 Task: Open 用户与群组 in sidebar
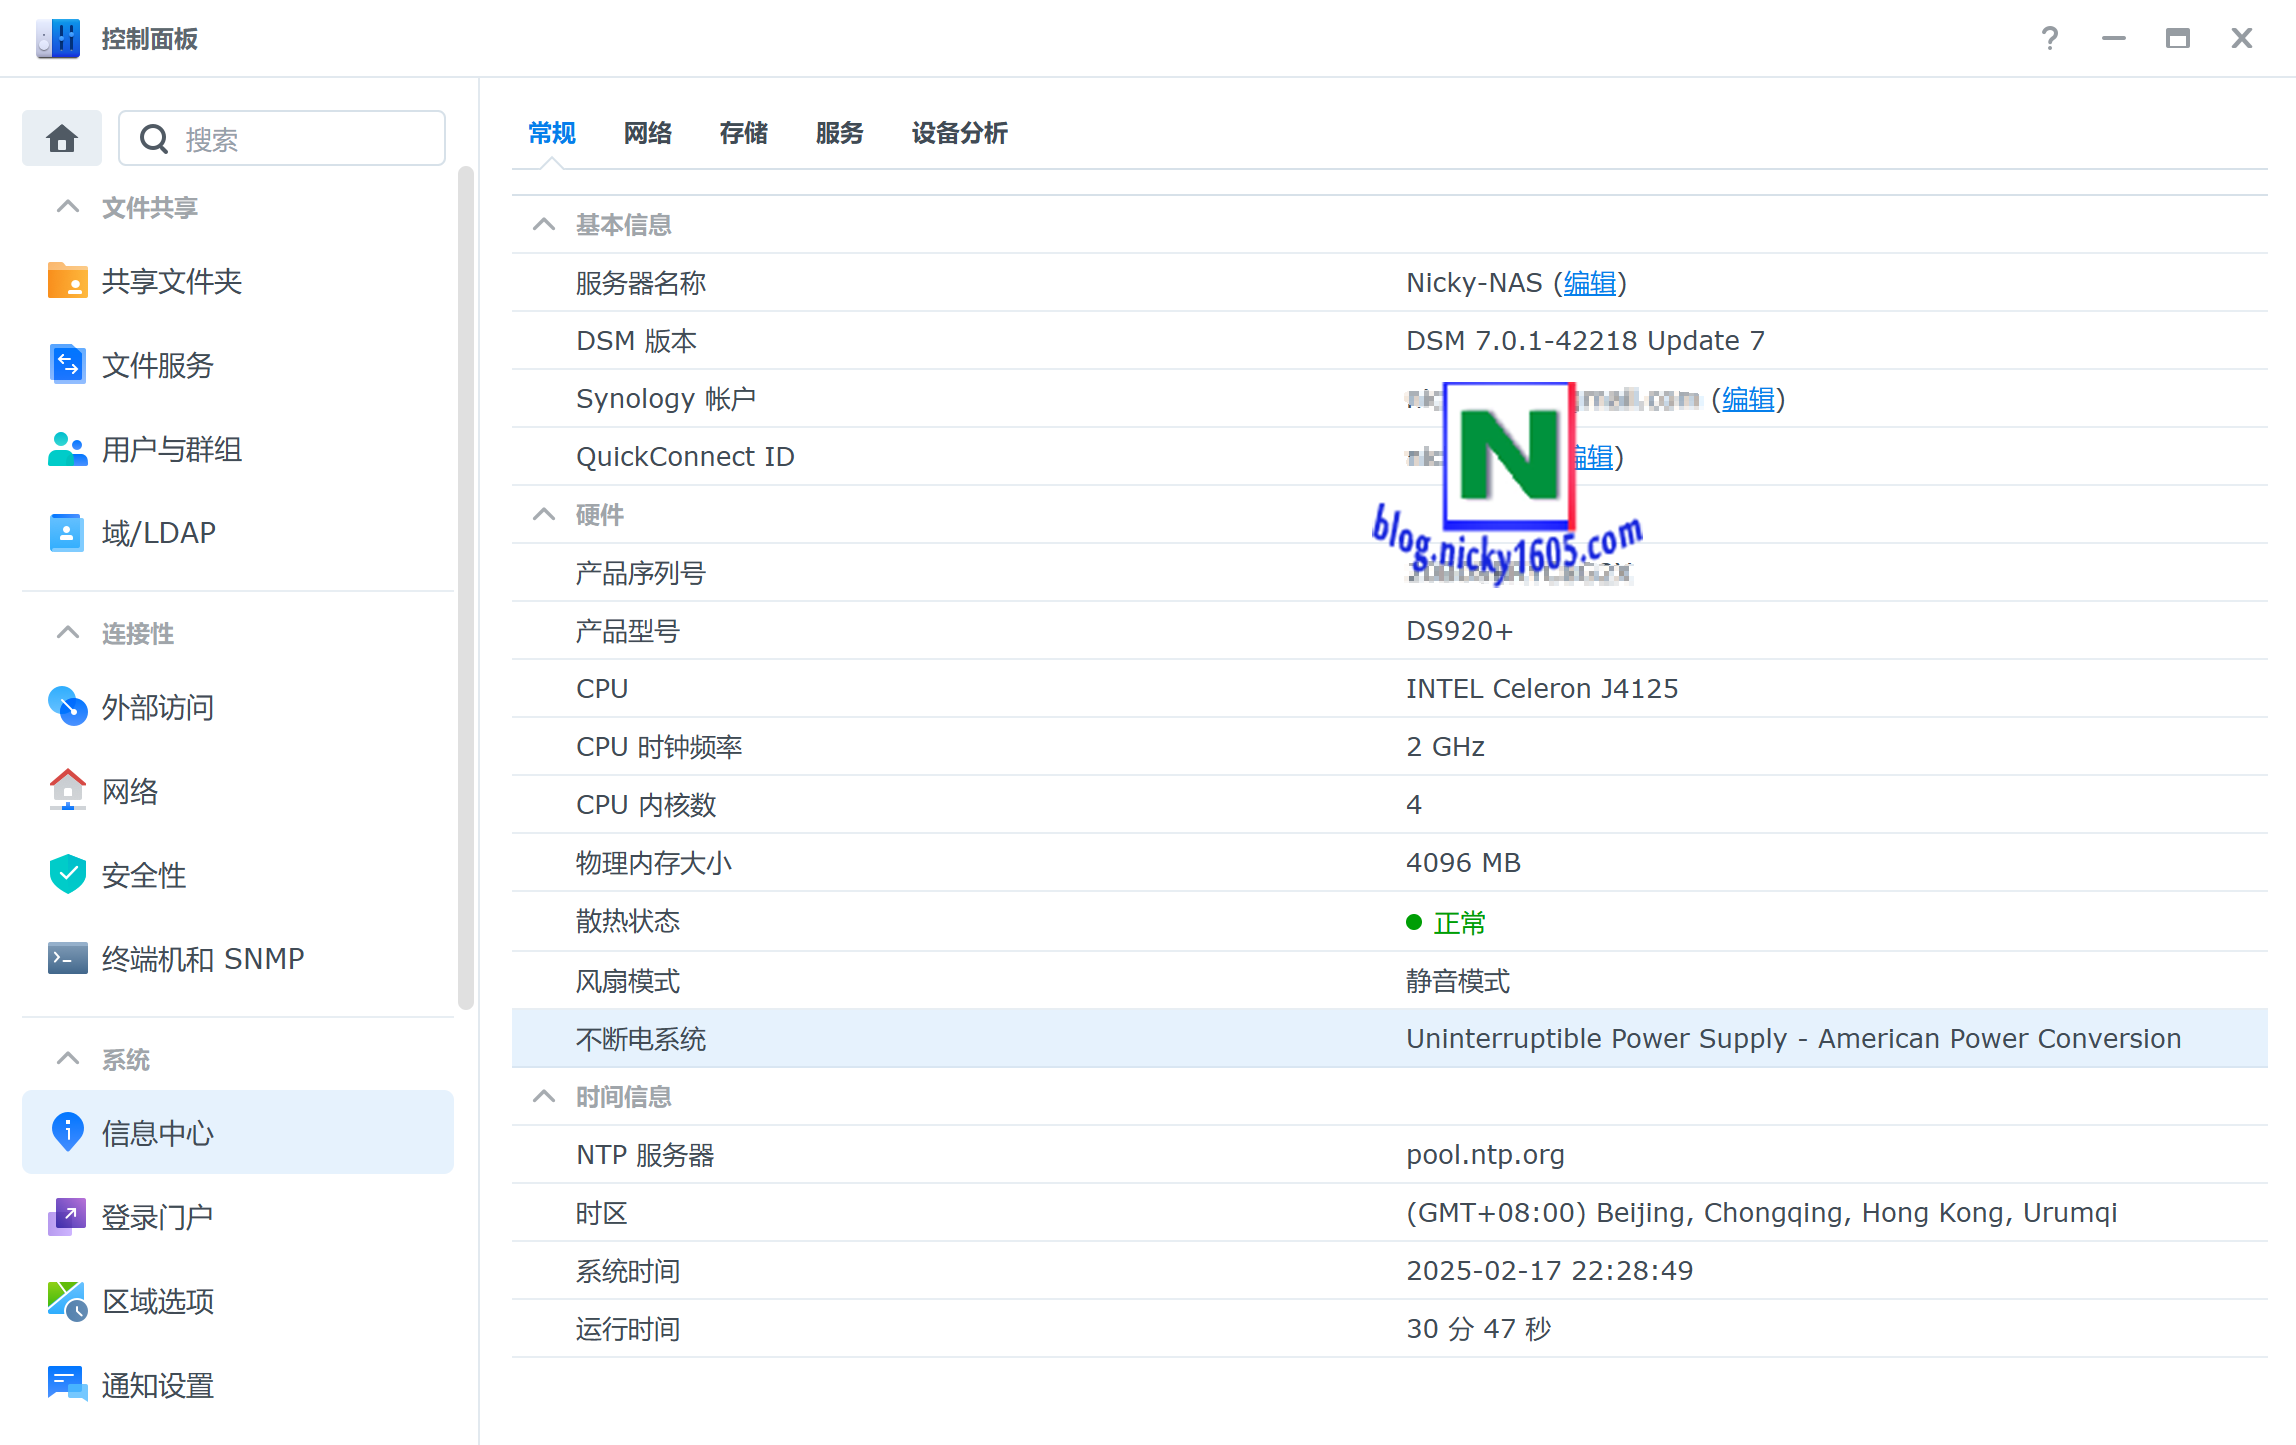[172, 449]
